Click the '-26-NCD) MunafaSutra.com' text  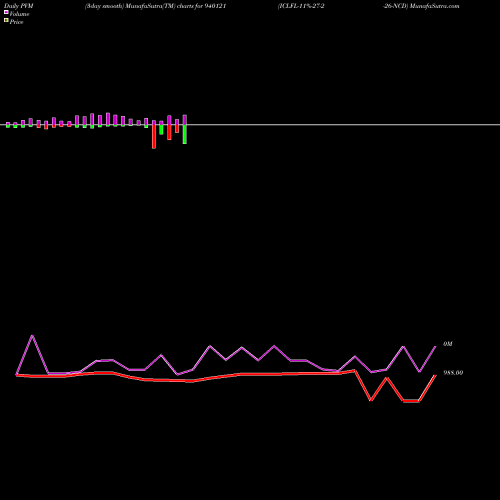421,6
